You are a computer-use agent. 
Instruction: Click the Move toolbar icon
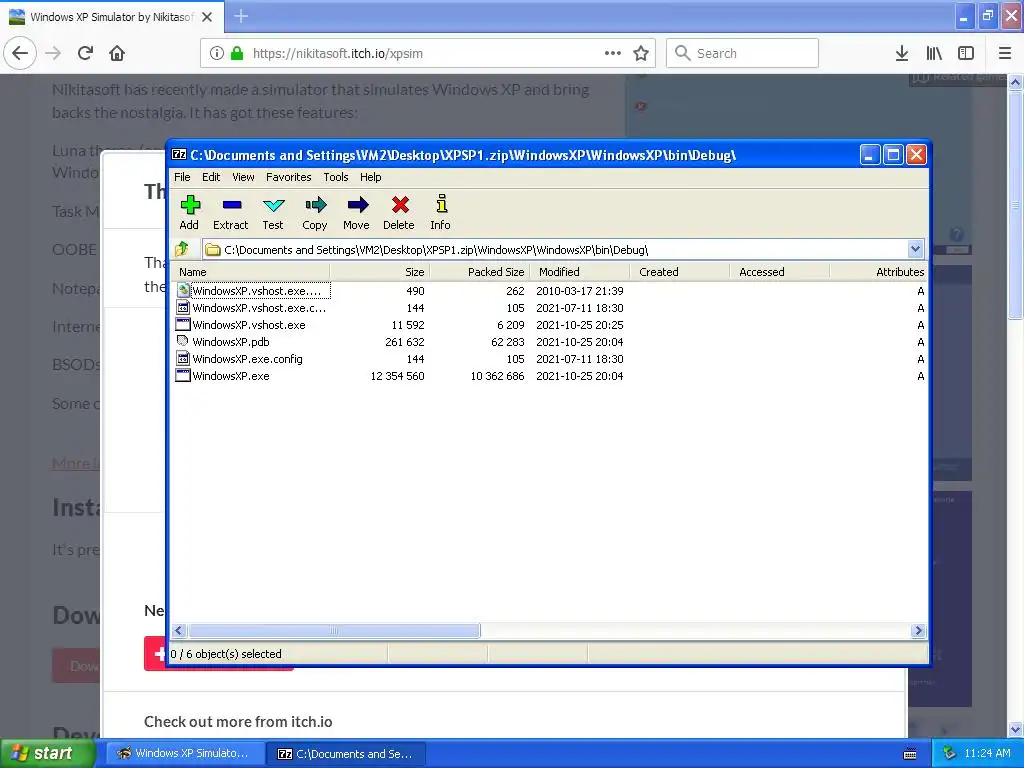coord(357,205)
